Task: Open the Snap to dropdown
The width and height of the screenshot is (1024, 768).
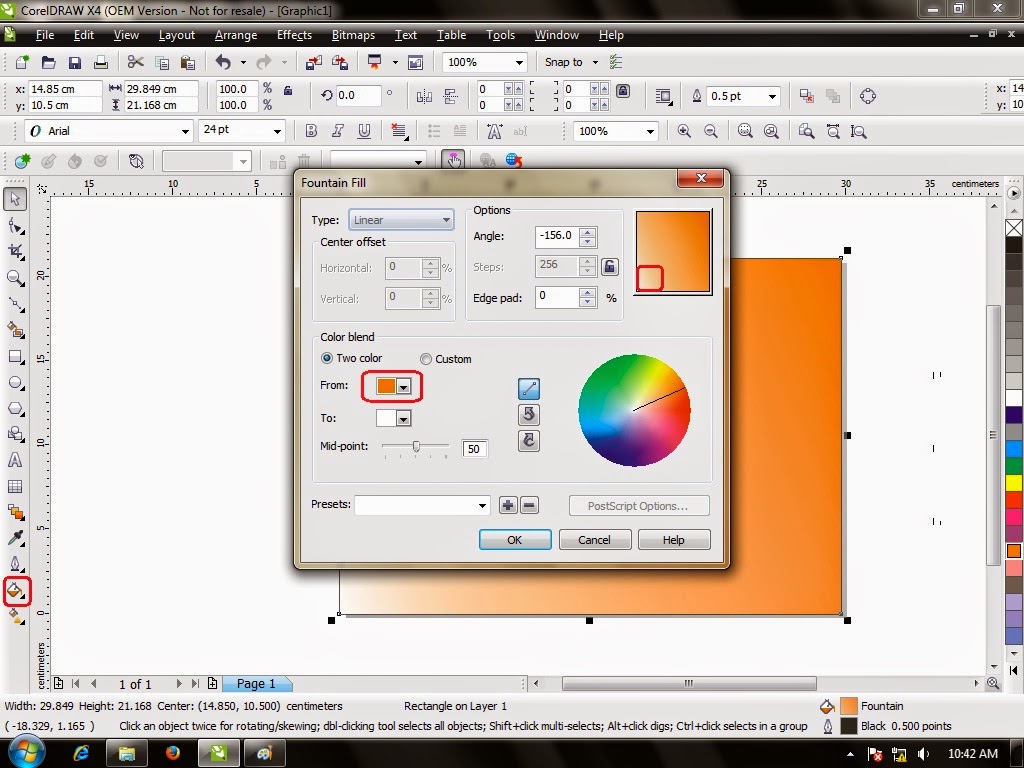Action: (595, 62)
